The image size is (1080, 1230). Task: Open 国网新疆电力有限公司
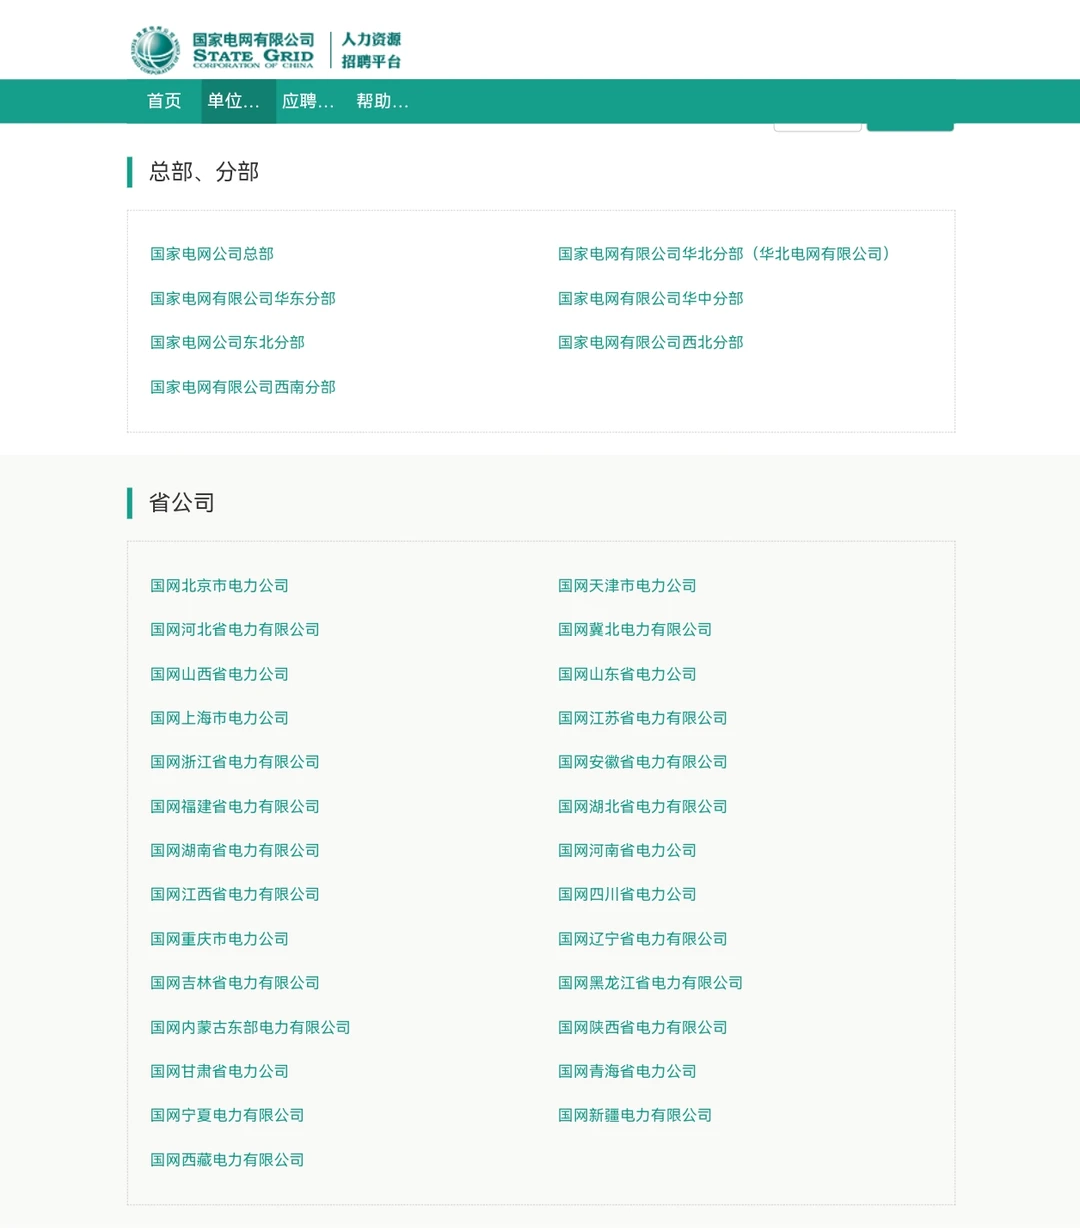tap(635, 1115)
